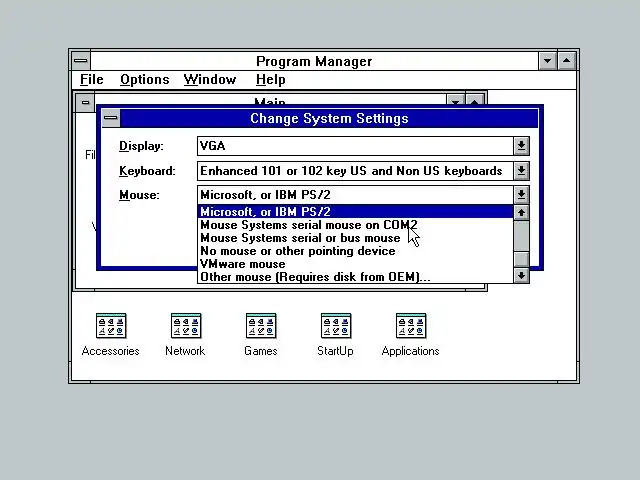Click the VGA display combo box

(x=355, y=146)
